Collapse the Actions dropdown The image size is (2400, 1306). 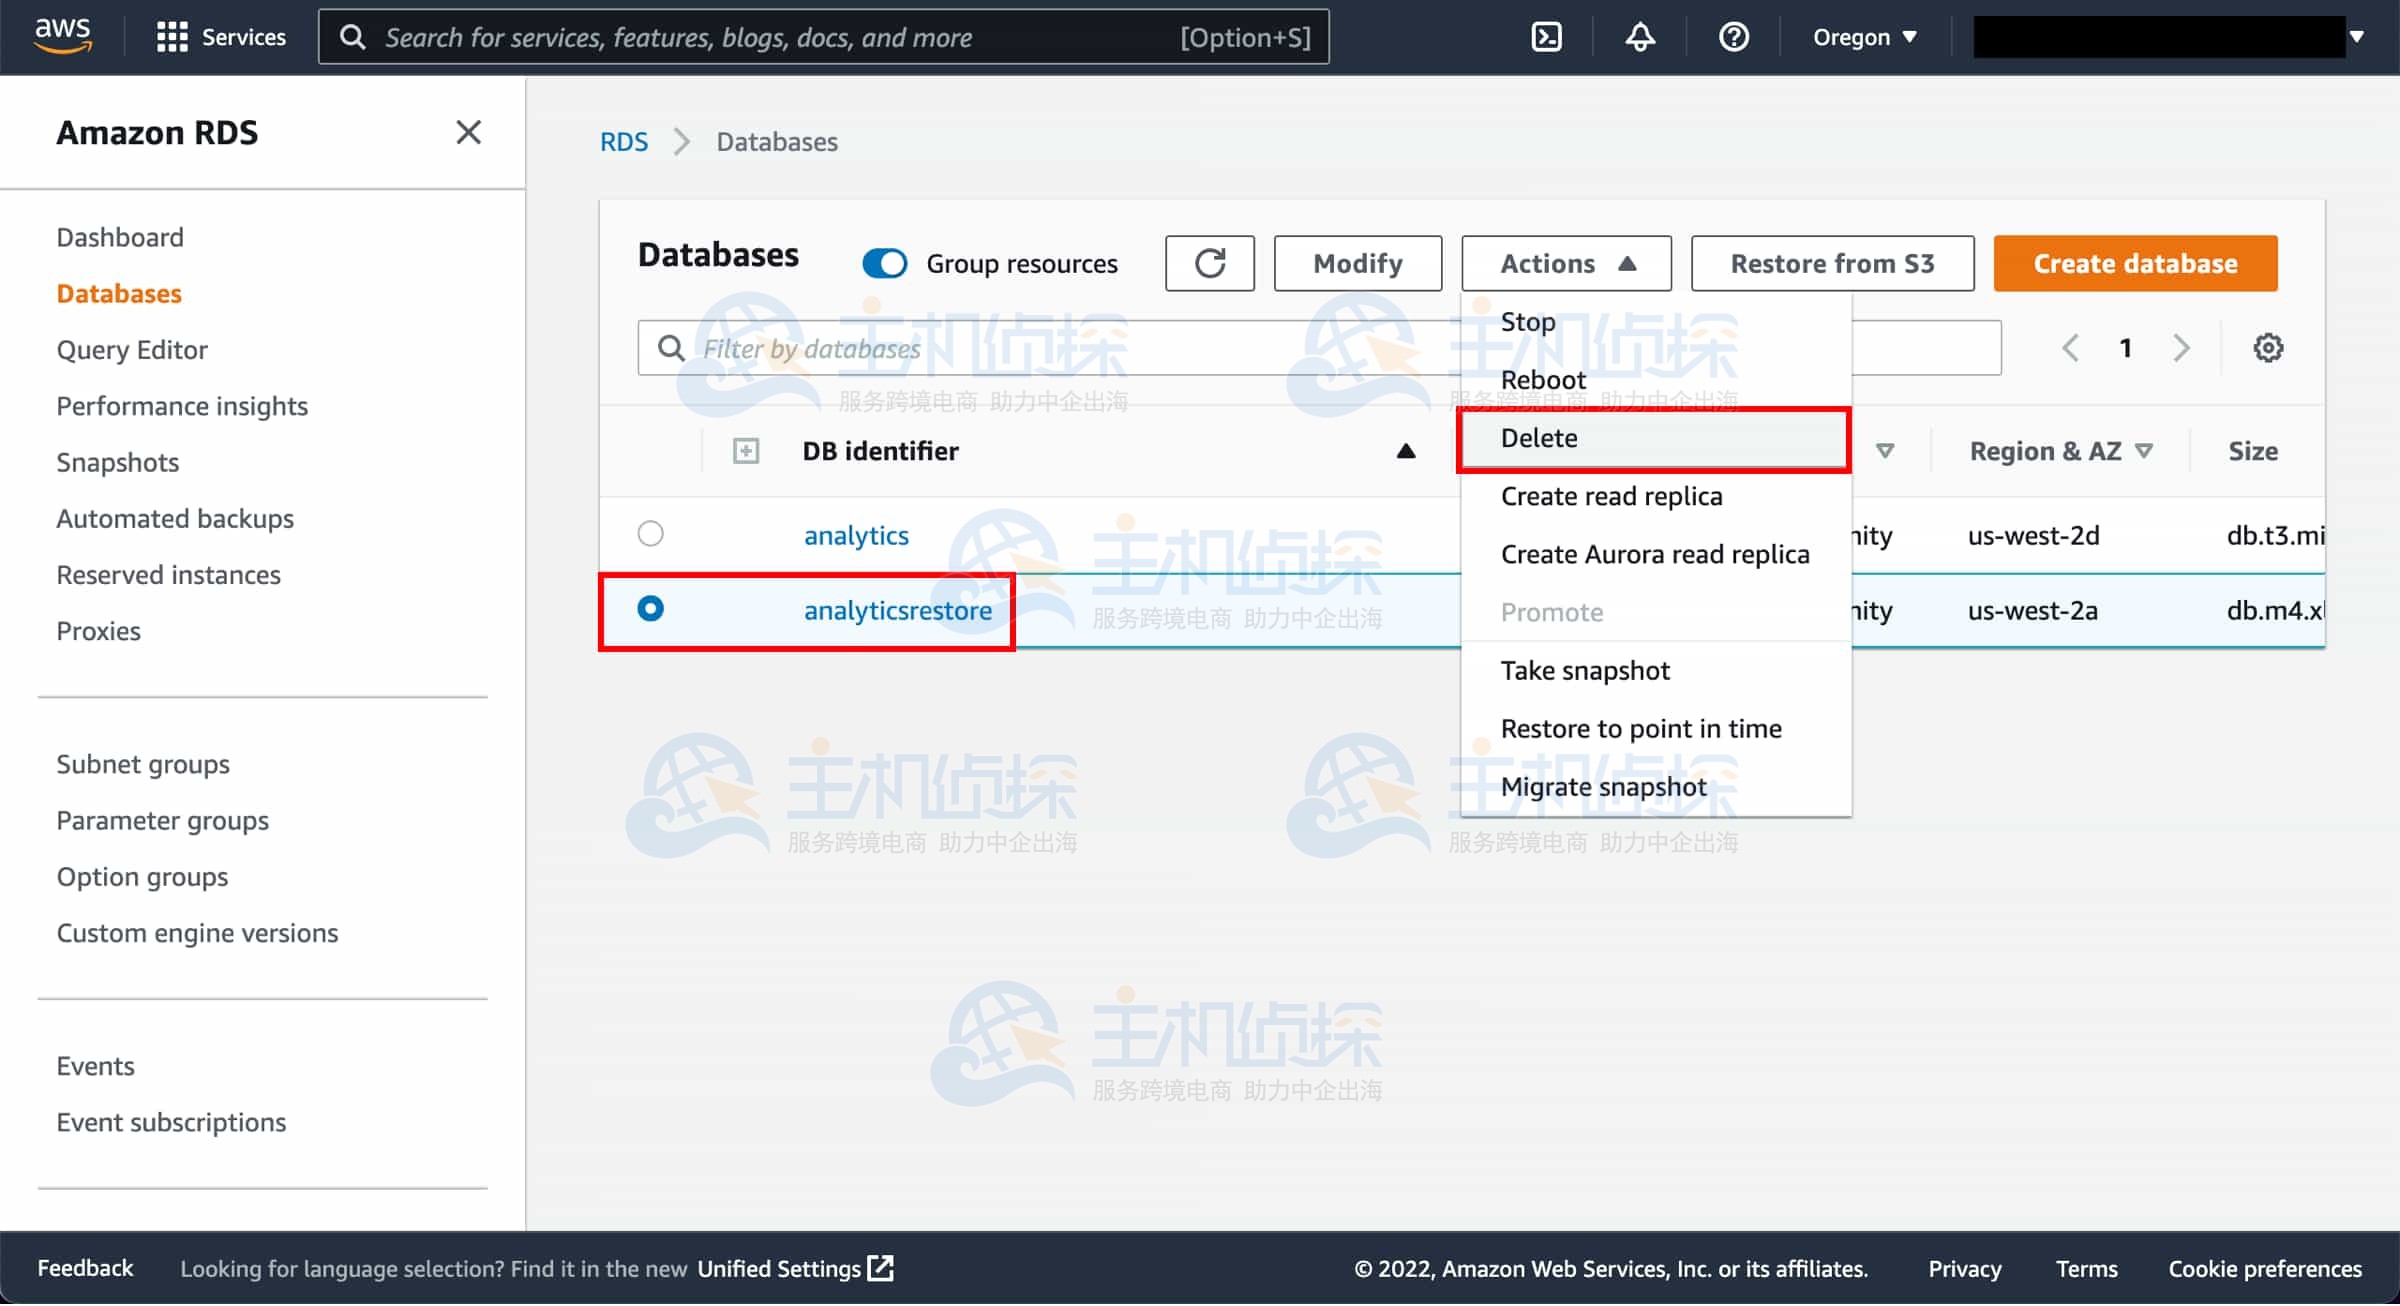coord(1566,263)
